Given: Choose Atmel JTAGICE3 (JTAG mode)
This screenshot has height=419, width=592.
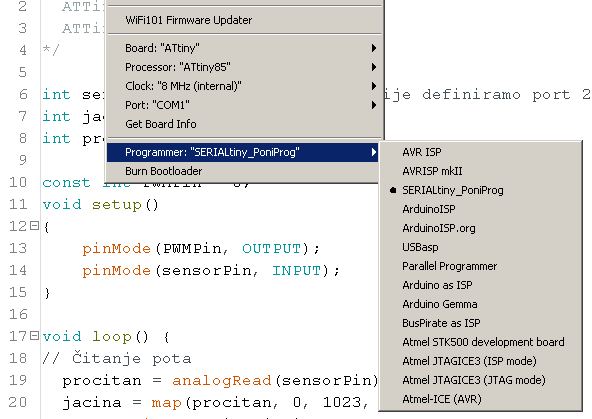Looking at the screenshot, I should pyautogui.click(x=481, y=380).
